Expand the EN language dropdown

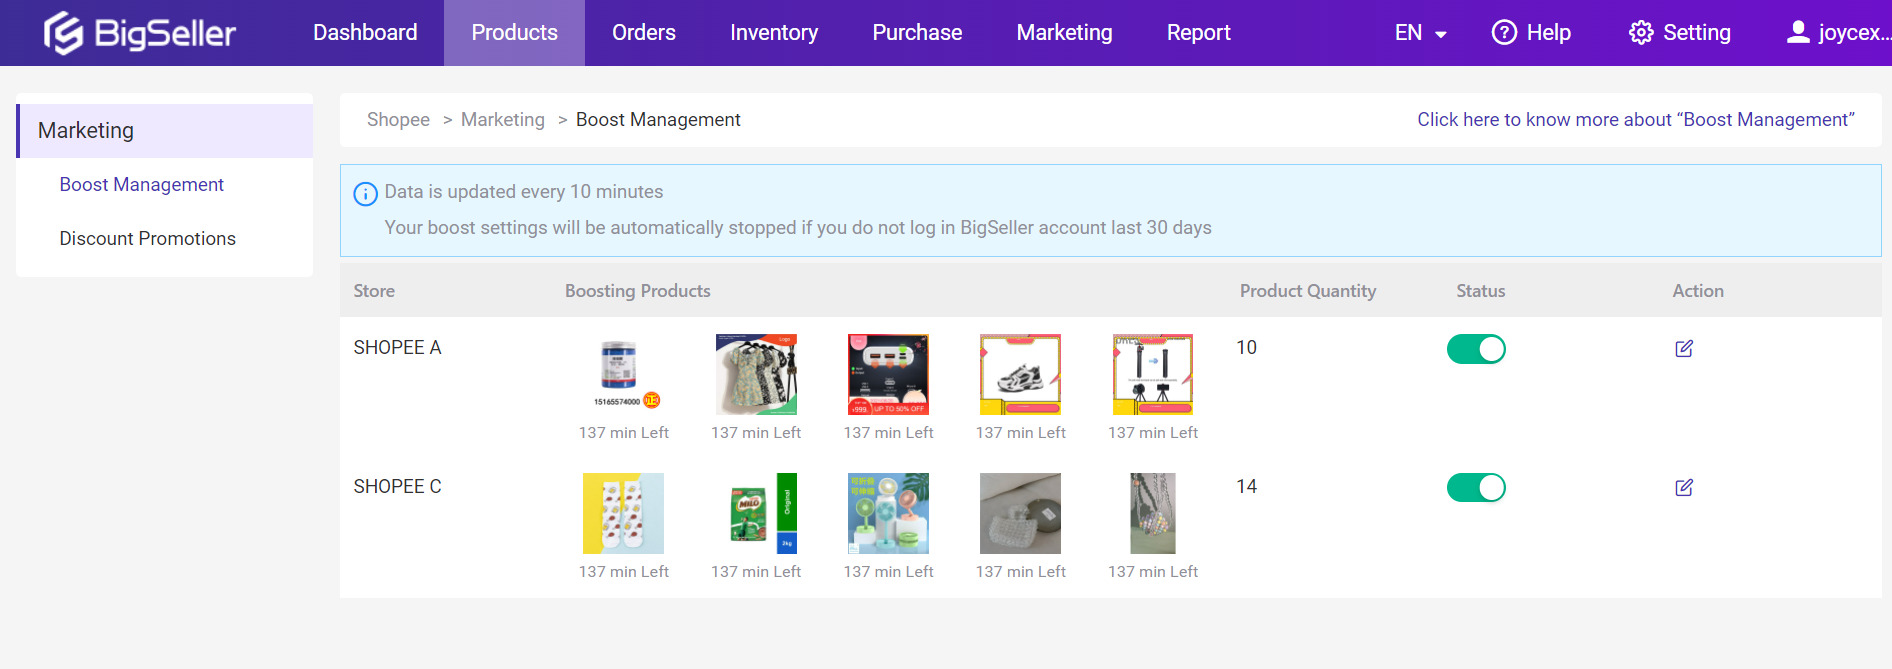coord(1420,33)
